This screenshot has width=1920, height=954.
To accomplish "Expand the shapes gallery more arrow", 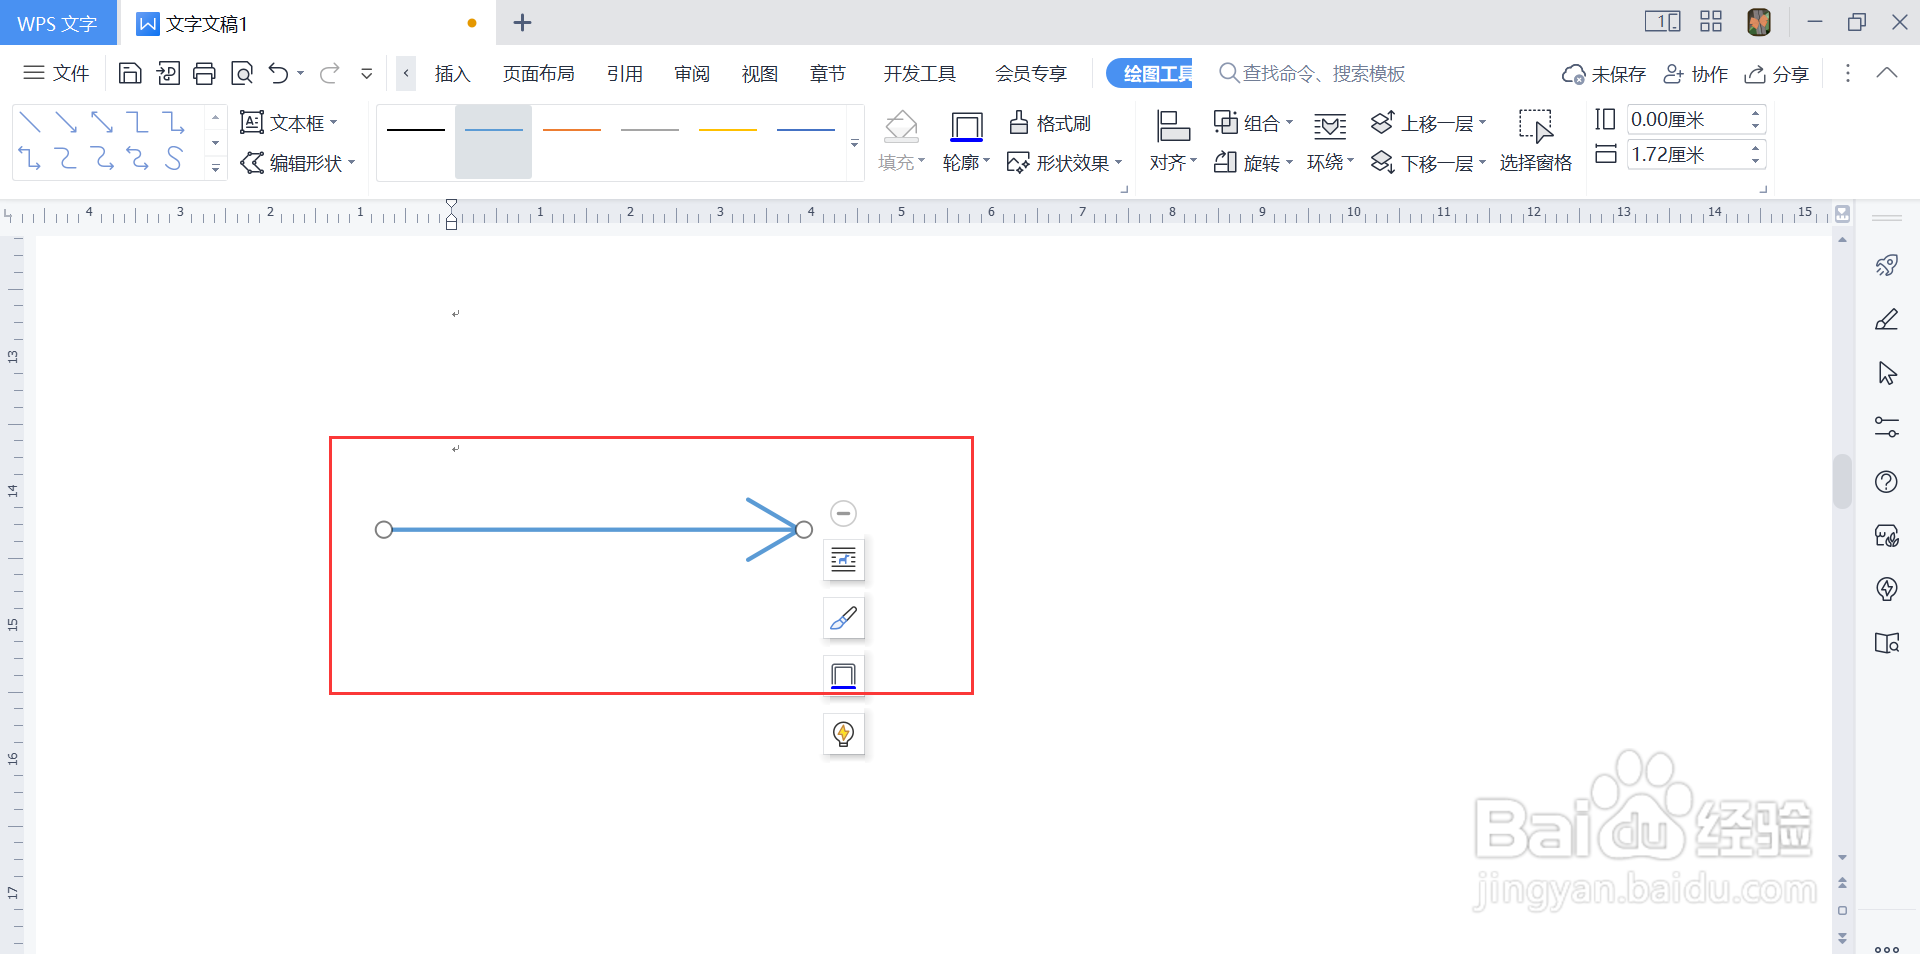I will (216, 168).
